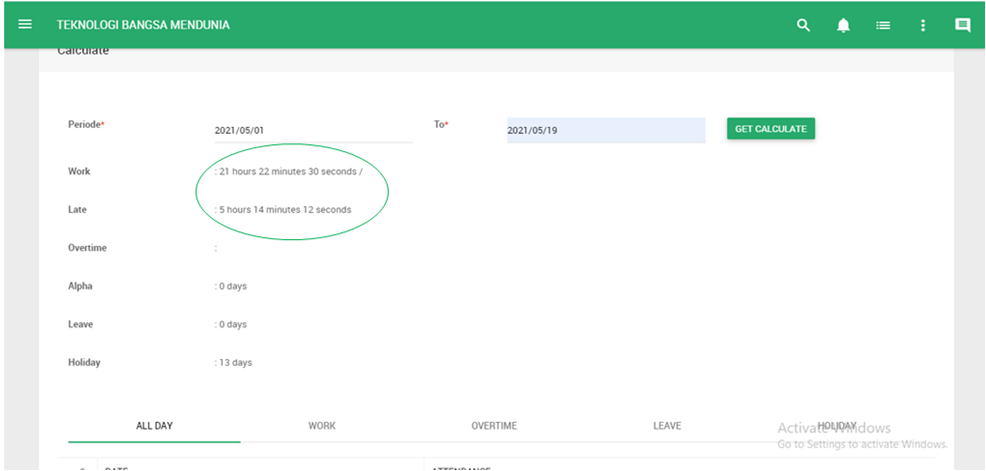Click the Overtime label
The image size is (986, 471).
pyautogui.click(x=87, y=248)
